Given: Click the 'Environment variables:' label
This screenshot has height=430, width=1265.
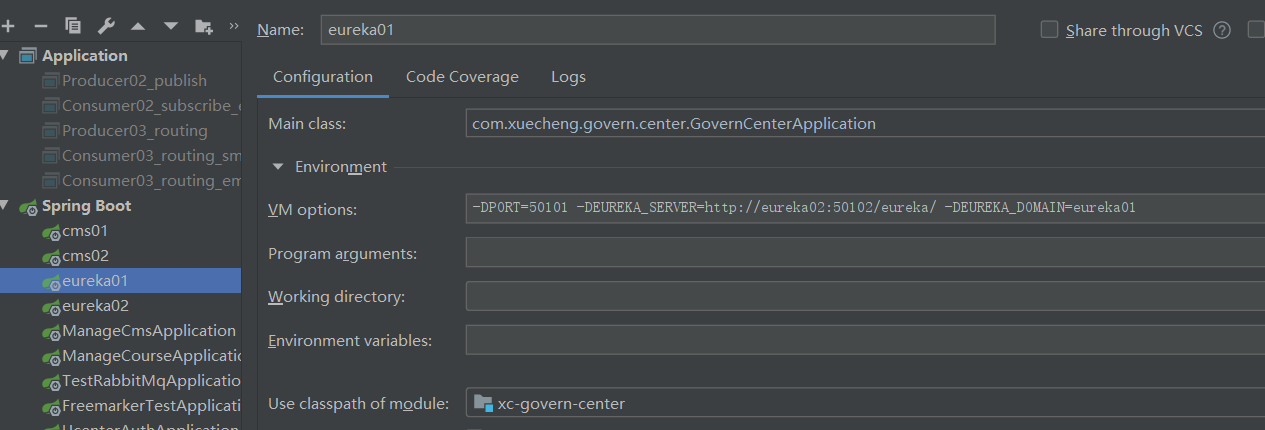Looking at the screenshot, I should coord(350,341).
